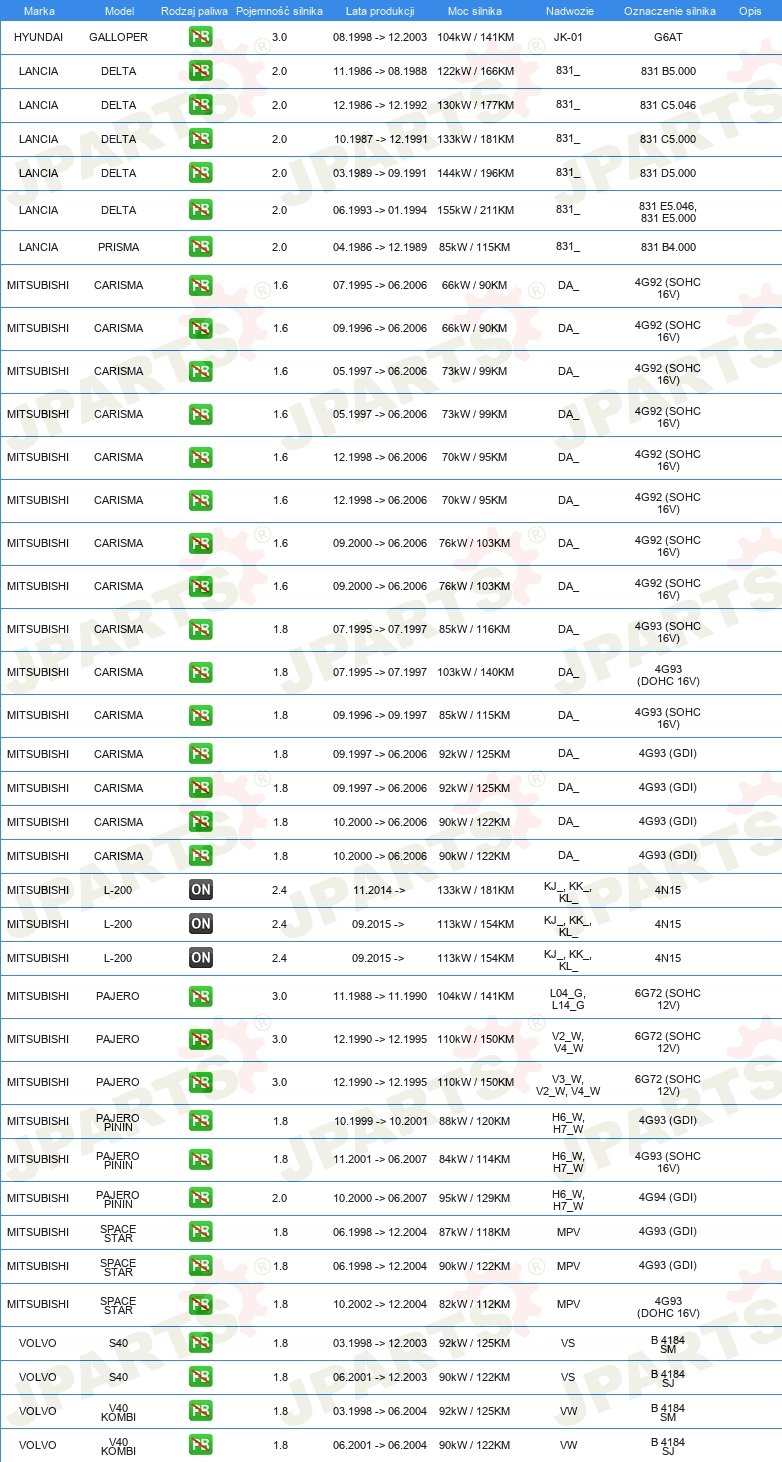782x1462 pixels.
Task: Click the fuel icon in the Pajero V3_W, V2_W, V4_W row
Action: 201,1082
